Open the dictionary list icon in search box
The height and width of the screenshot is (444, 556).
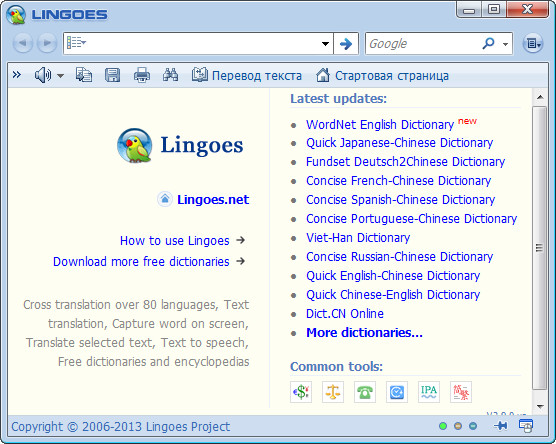click(76, 43)
